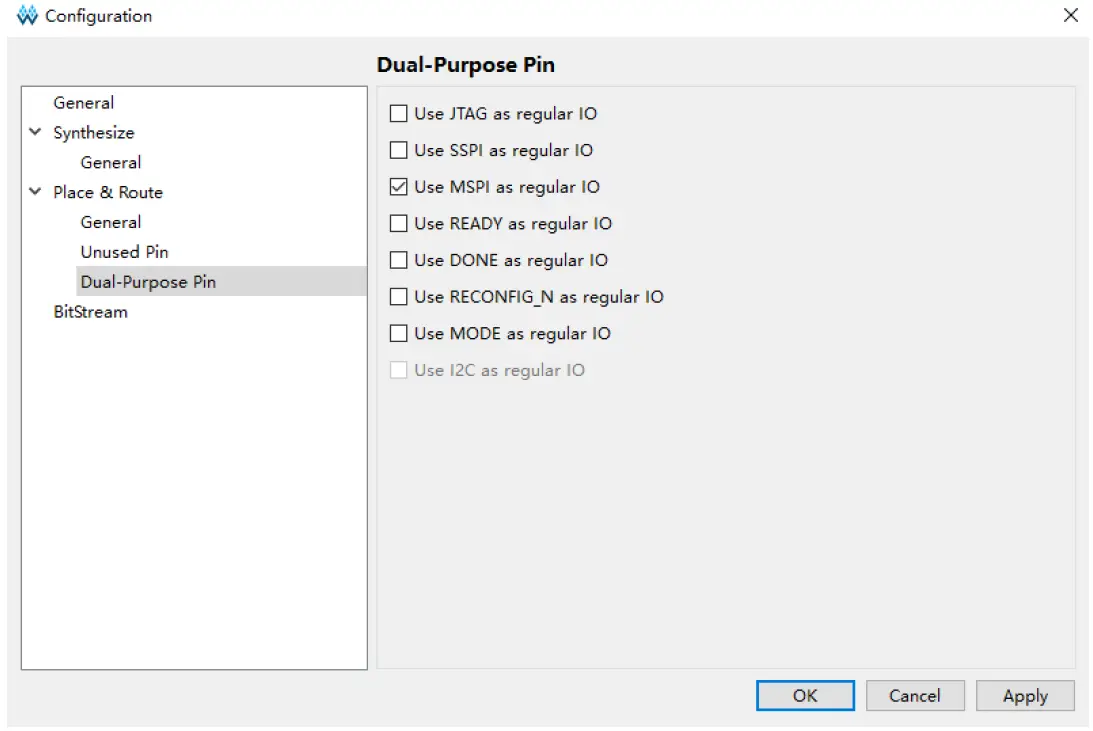Select General under Place & Route
The height and width of the screenshot is (731, 1093).
coord(110,222)
